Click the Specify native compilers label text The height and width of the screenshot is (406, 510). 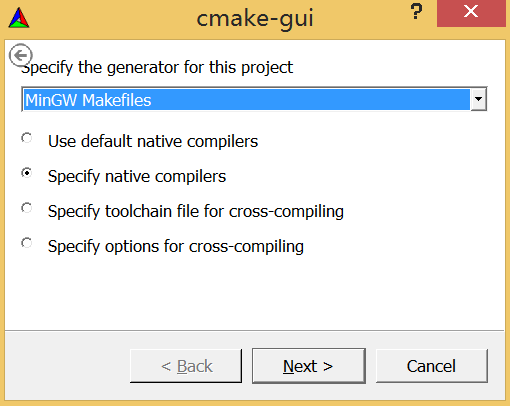[x=137, y=176]
